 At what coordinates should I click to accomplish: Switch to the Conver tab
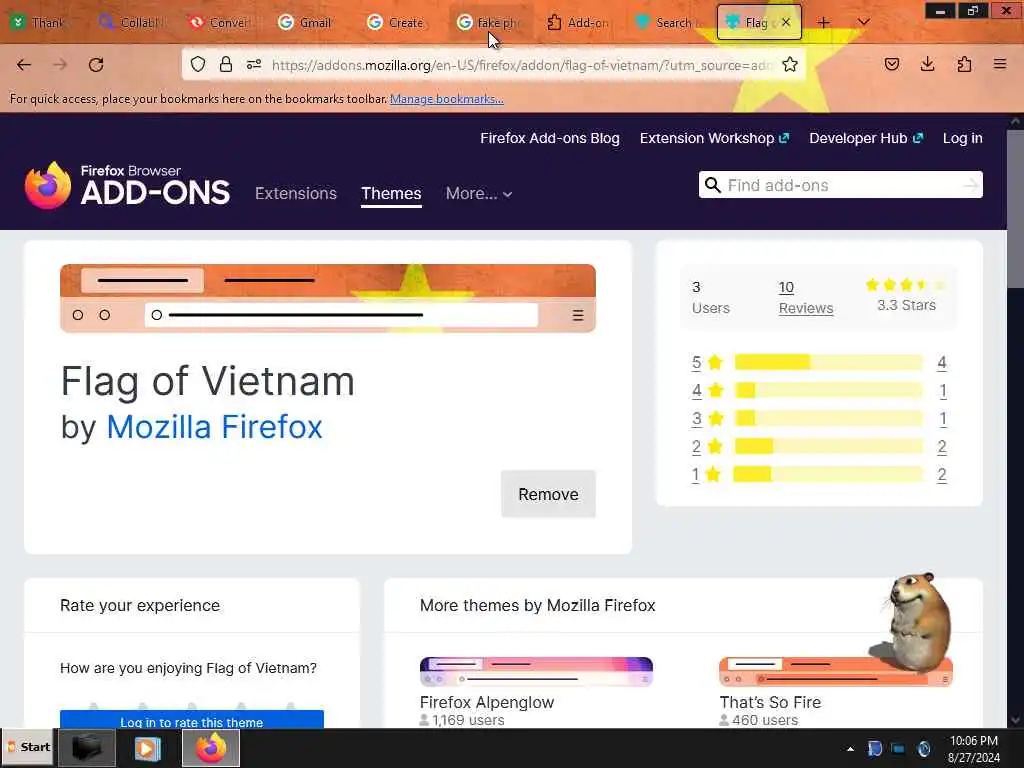point(220,22)
